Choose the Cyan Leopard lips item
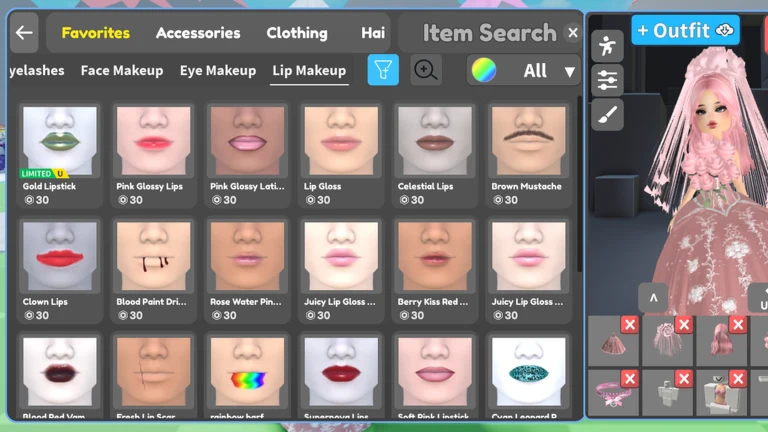Screen dimensions: 768x432 pos(528,376)
